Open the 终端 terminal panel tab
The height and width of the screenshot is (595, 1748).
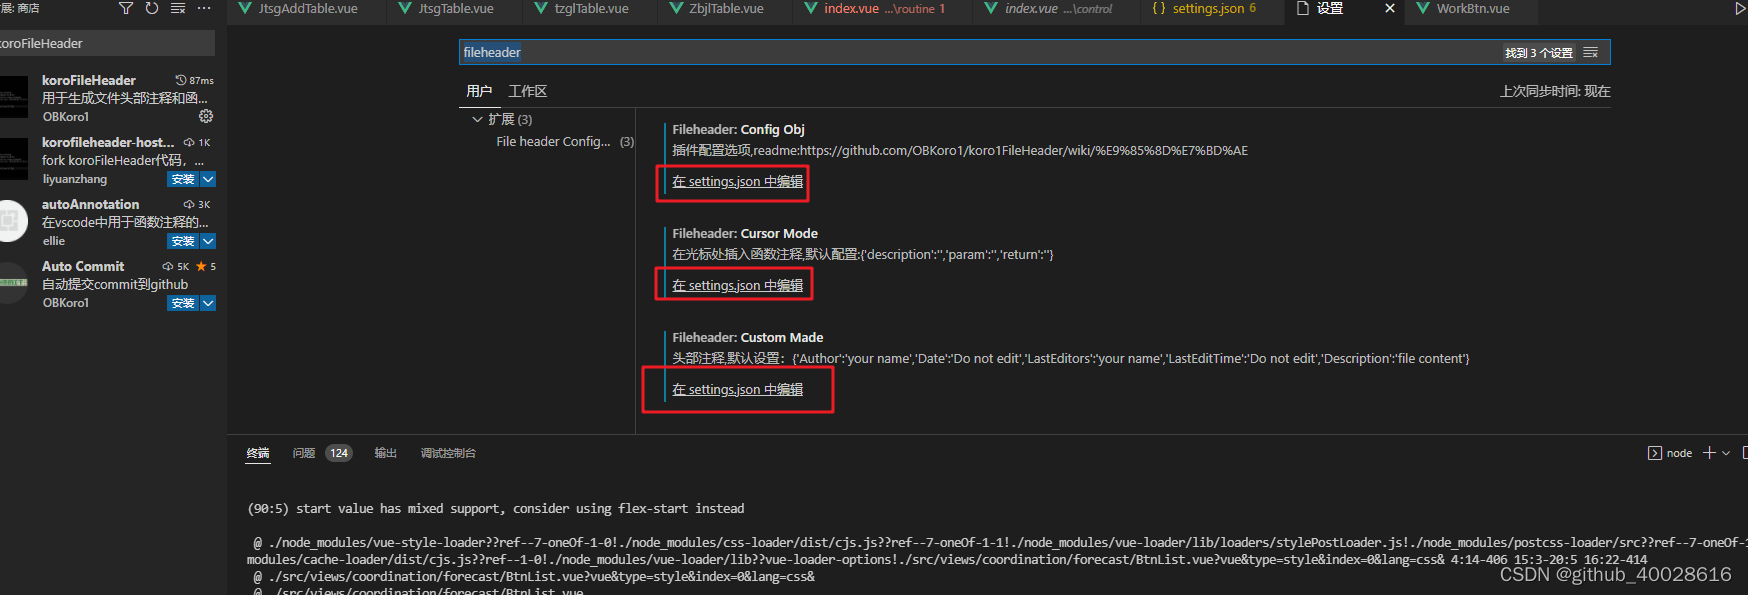[x=258, y=453]
